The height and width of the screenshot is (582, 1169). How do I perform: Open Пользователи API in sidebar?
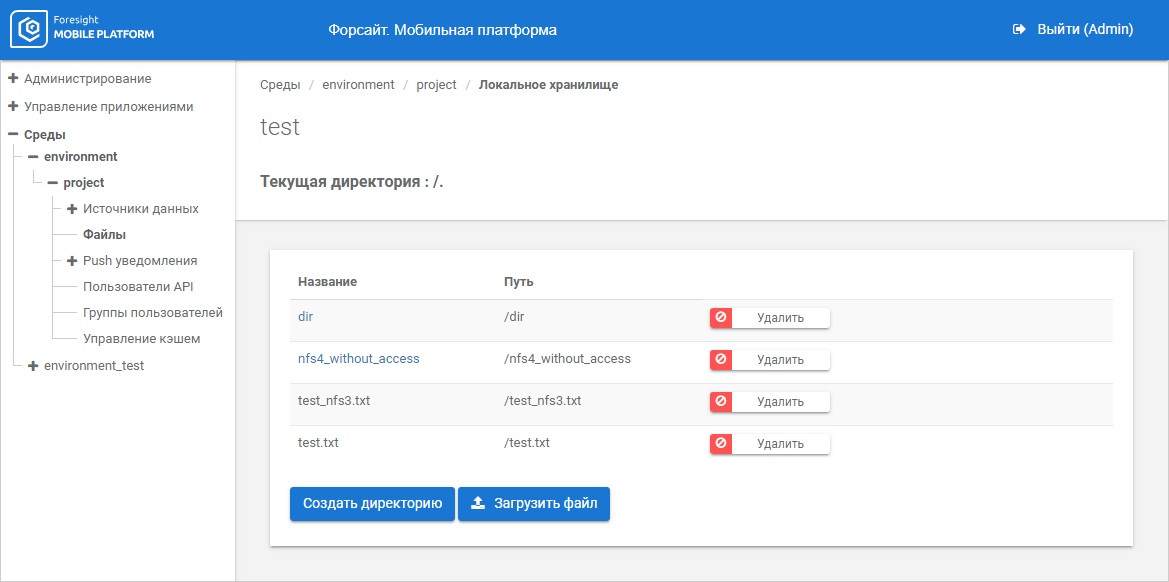138,287
